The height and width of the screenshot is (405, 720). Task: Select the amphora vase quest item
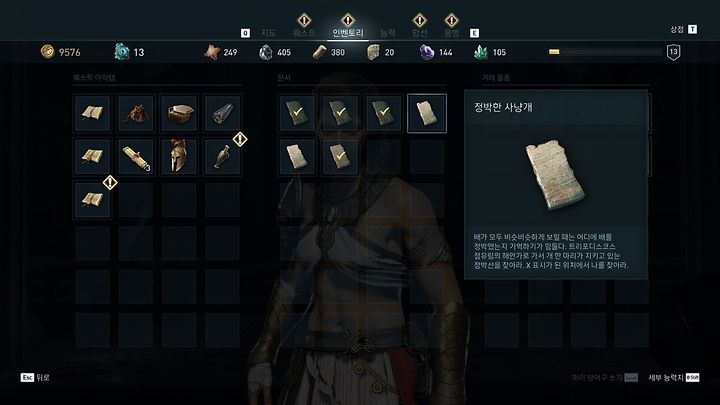point(222,157)
